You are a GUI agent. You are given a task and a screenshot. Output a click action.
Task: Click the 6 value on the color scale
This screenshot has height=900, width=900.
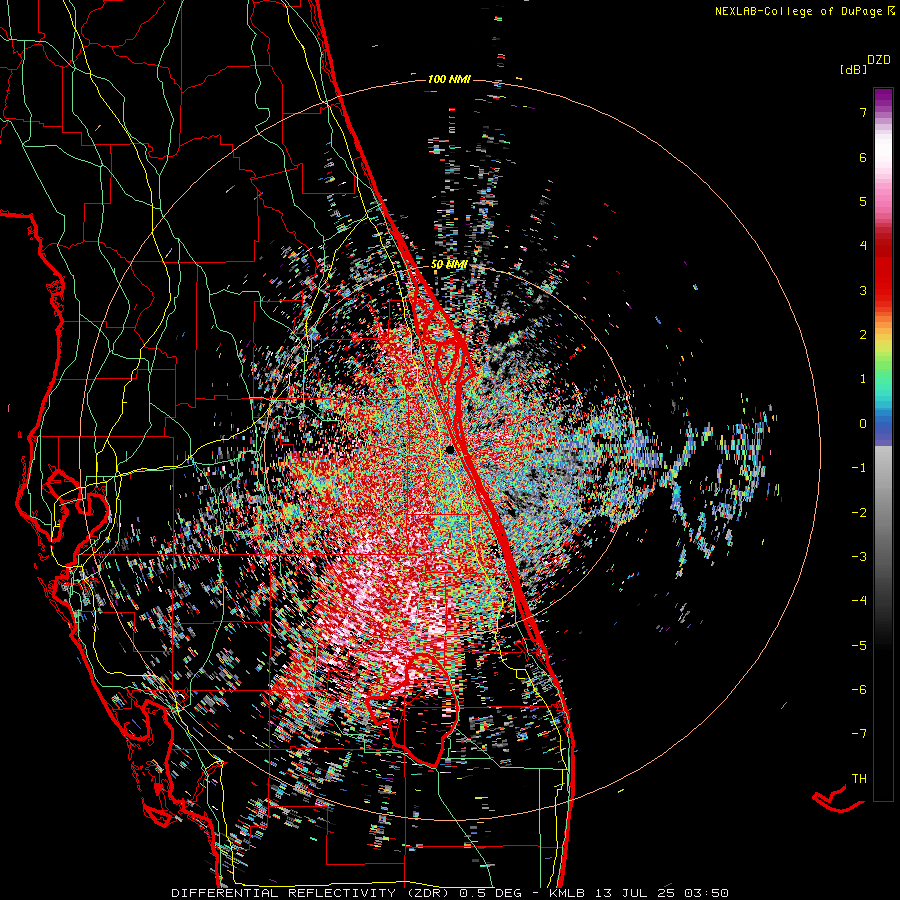[863, 157]
